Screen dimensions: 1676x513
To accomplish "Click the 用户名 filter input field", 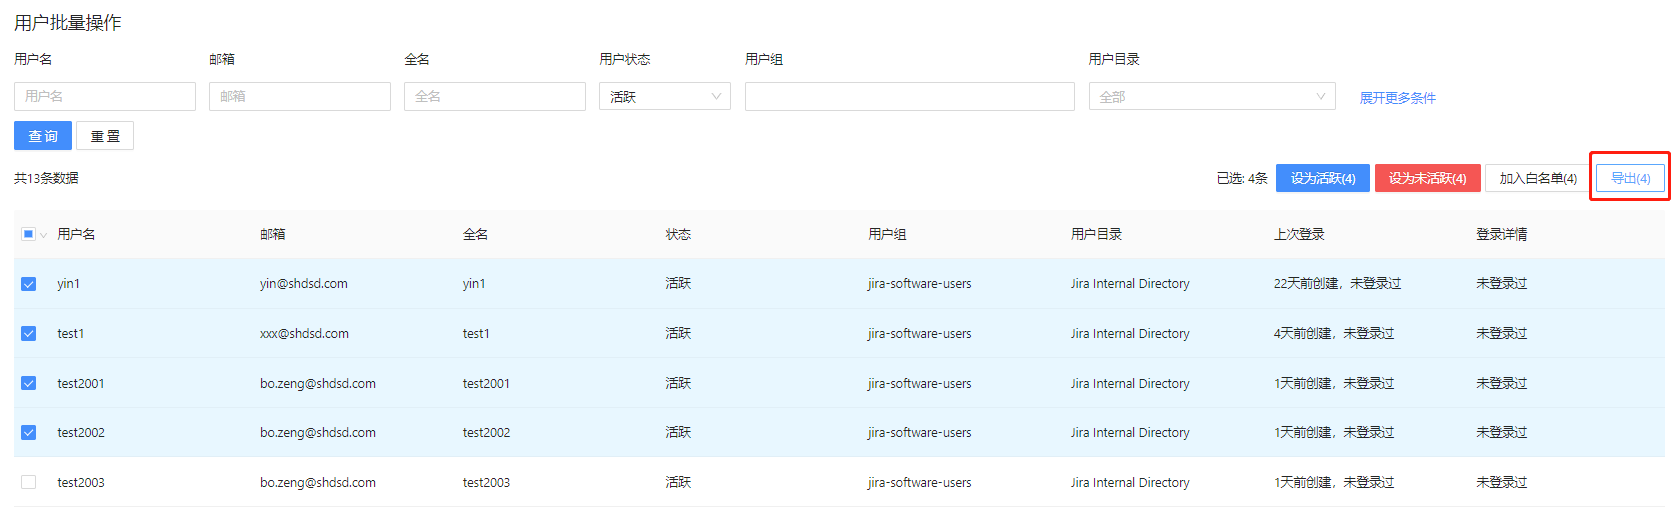I will pyautogui.click(x=105, y=97).
